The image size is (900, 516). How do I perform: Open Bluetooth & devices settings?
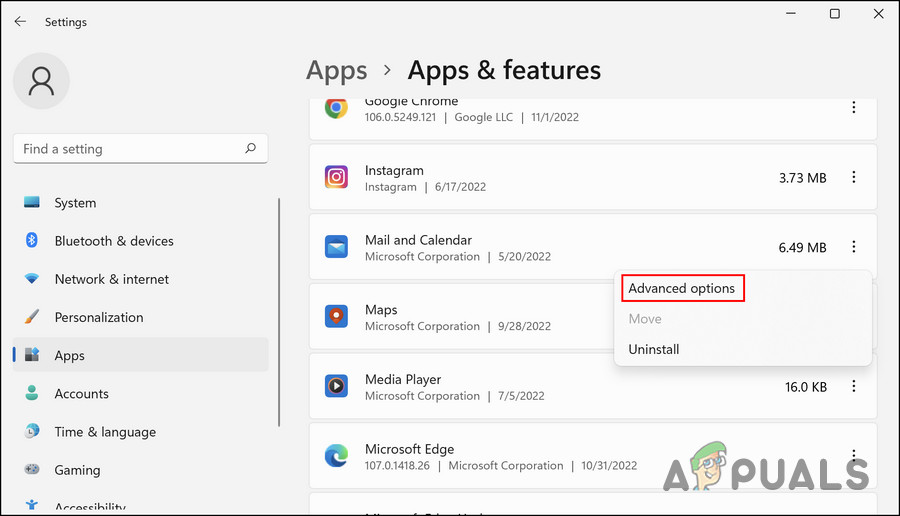(x=141, y=240)
